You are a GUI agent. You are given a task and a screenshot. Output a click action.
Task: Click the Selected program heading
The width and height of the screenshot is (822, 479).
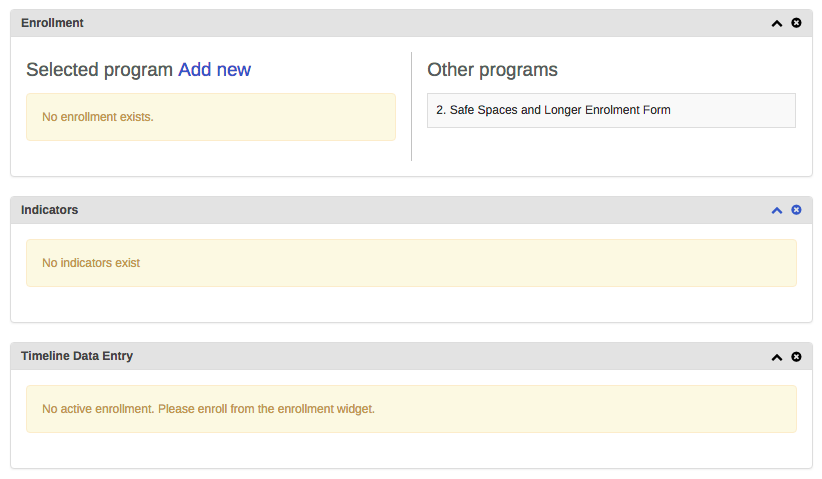(x=99, y=70)
